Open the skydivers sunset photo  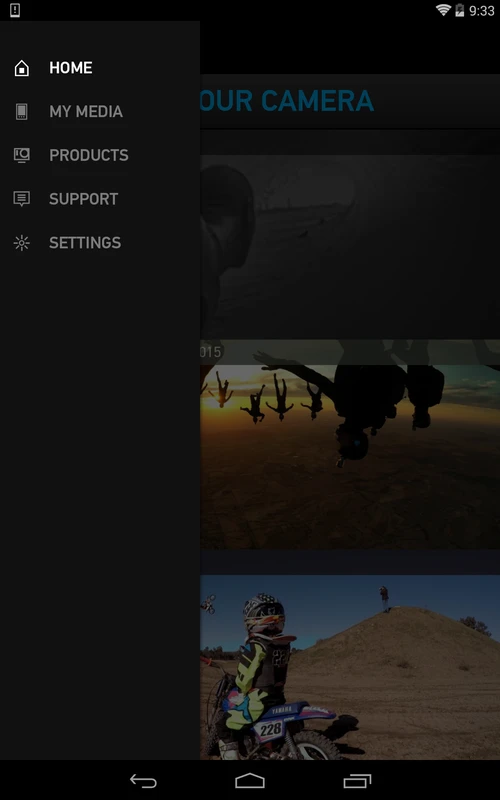tap(350, 457)
